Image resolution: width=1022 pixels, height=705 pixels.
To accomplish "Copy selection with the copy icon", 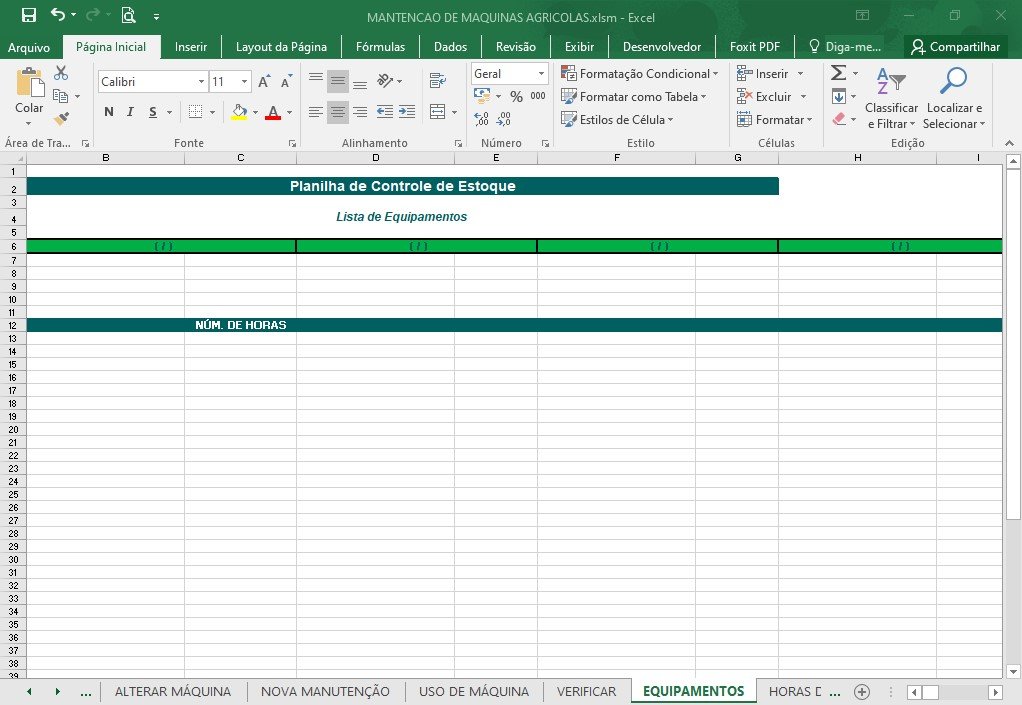I will point(61,96).
